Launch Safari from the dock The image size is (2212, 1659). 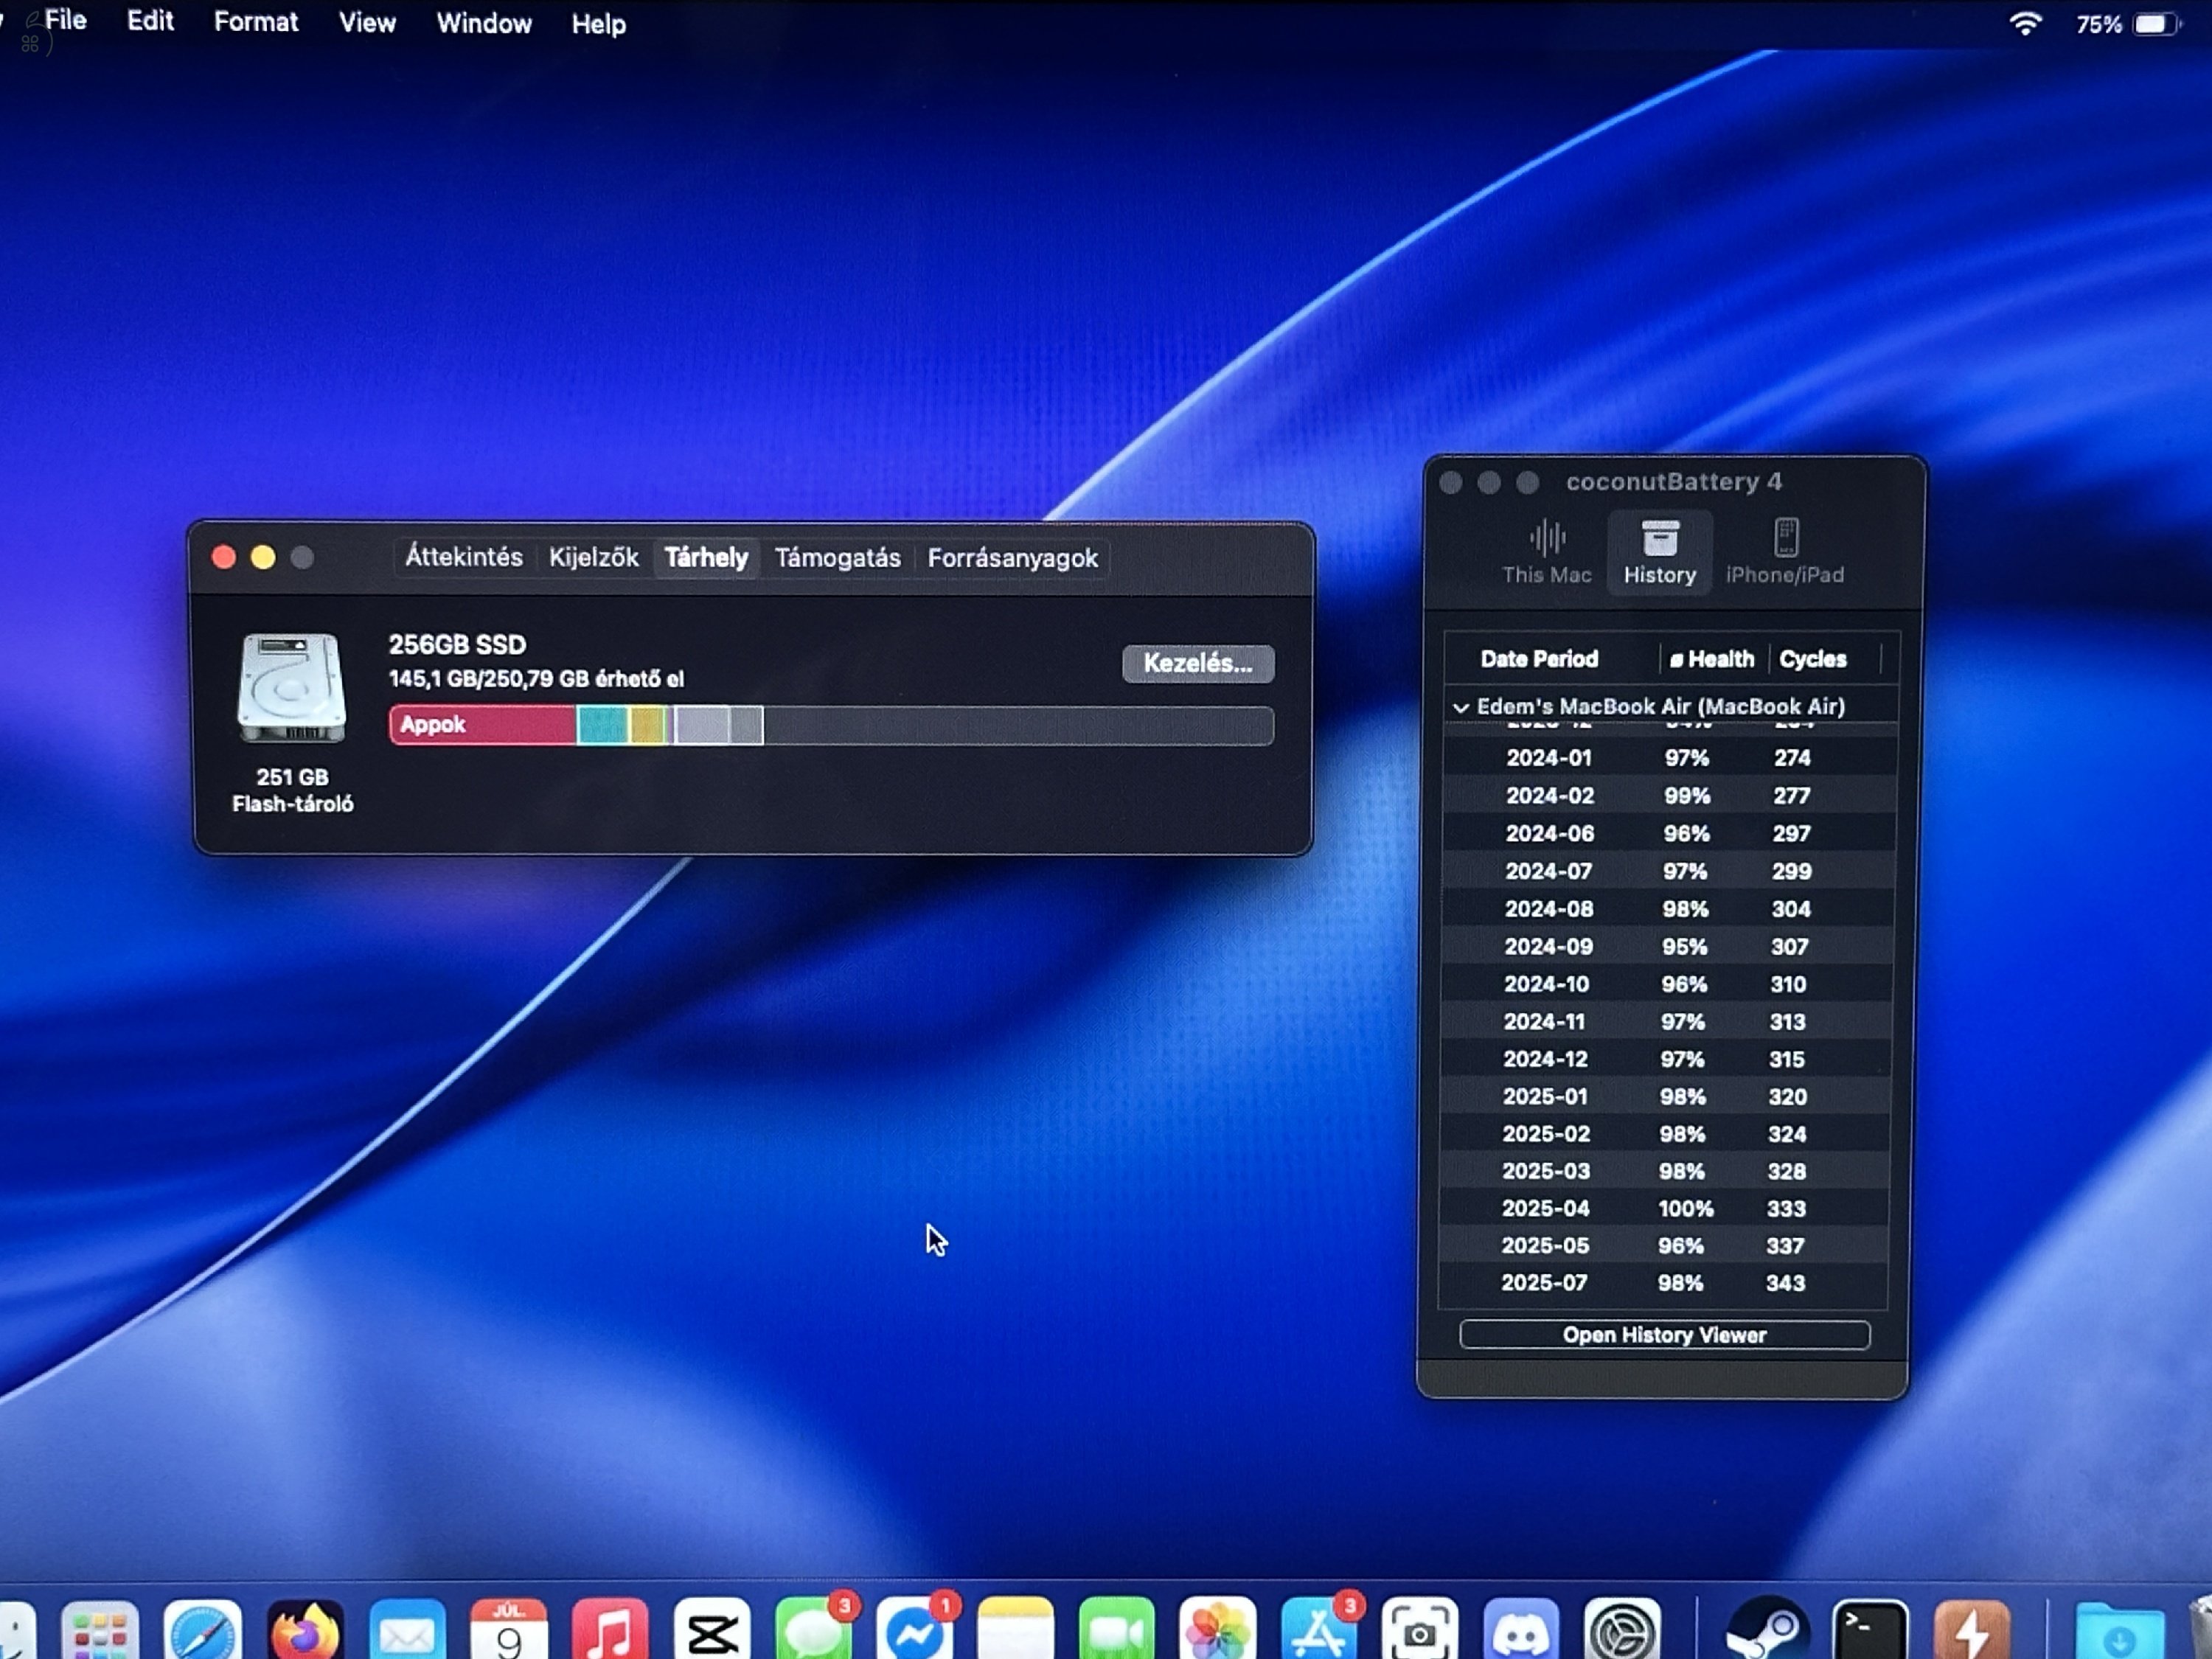click(203, 1631)
